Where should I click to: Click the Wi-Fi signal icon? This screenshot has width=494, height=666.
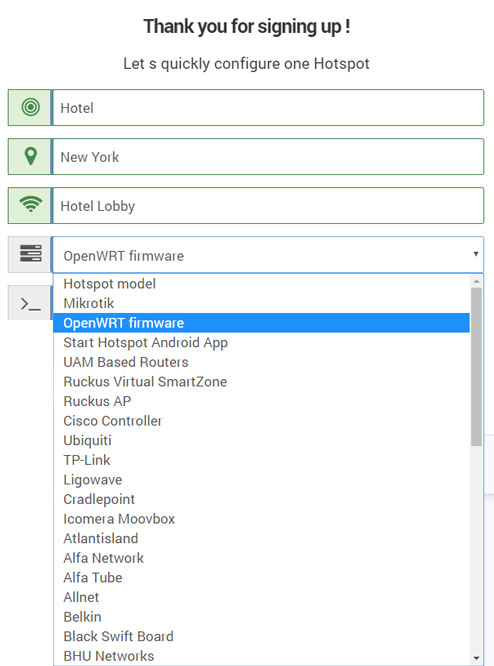pos(31,205)
